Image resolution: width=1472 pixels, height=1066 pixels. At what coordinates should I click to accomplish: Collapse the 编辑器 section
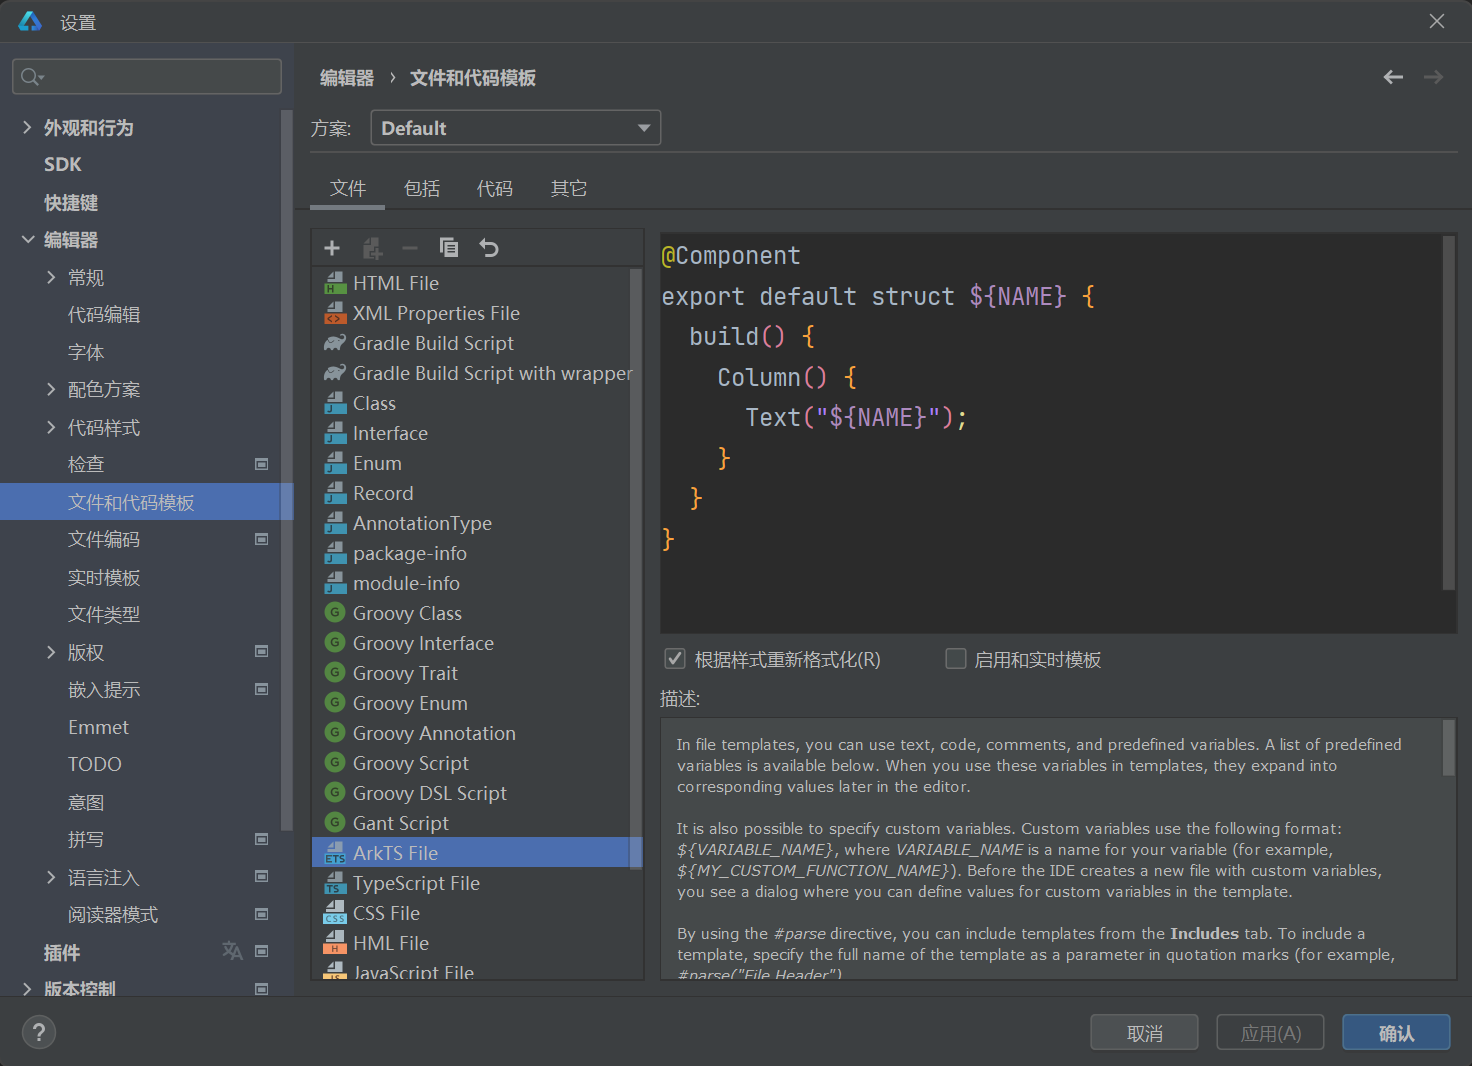(x=27, y=239)
